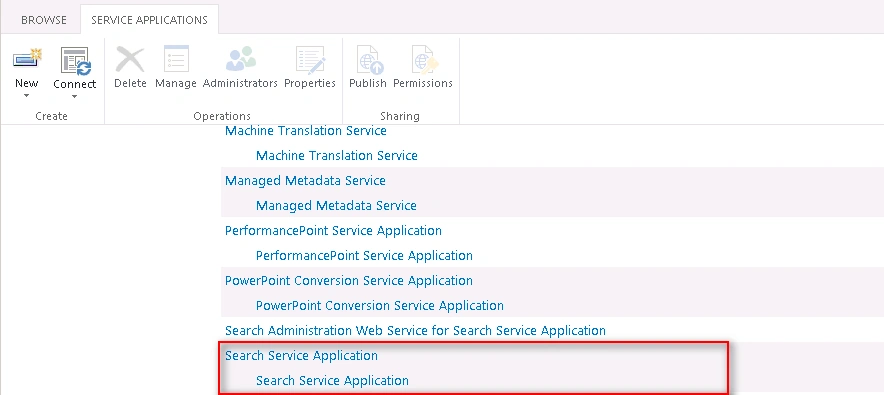Open the Search Service Application link

click(x=301, y=356)
